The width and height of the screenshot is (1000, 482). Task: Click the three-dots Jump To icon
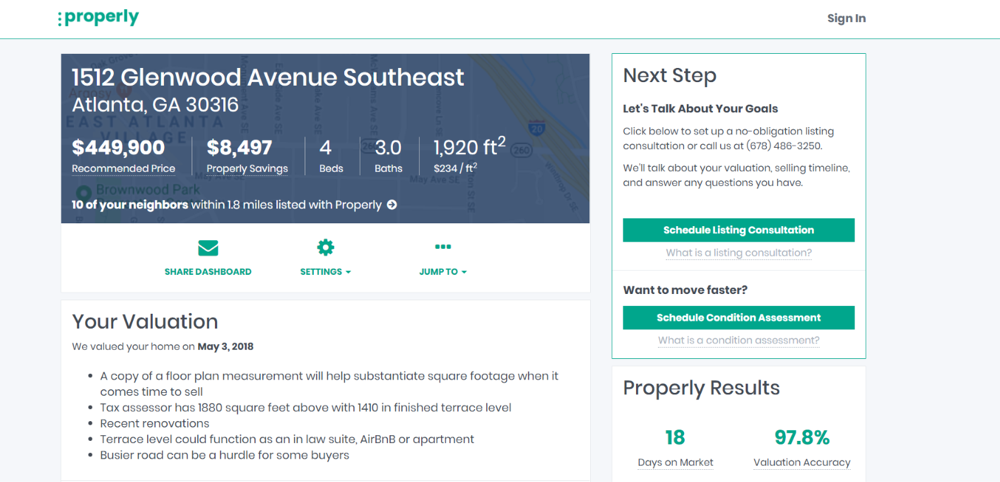443,247
